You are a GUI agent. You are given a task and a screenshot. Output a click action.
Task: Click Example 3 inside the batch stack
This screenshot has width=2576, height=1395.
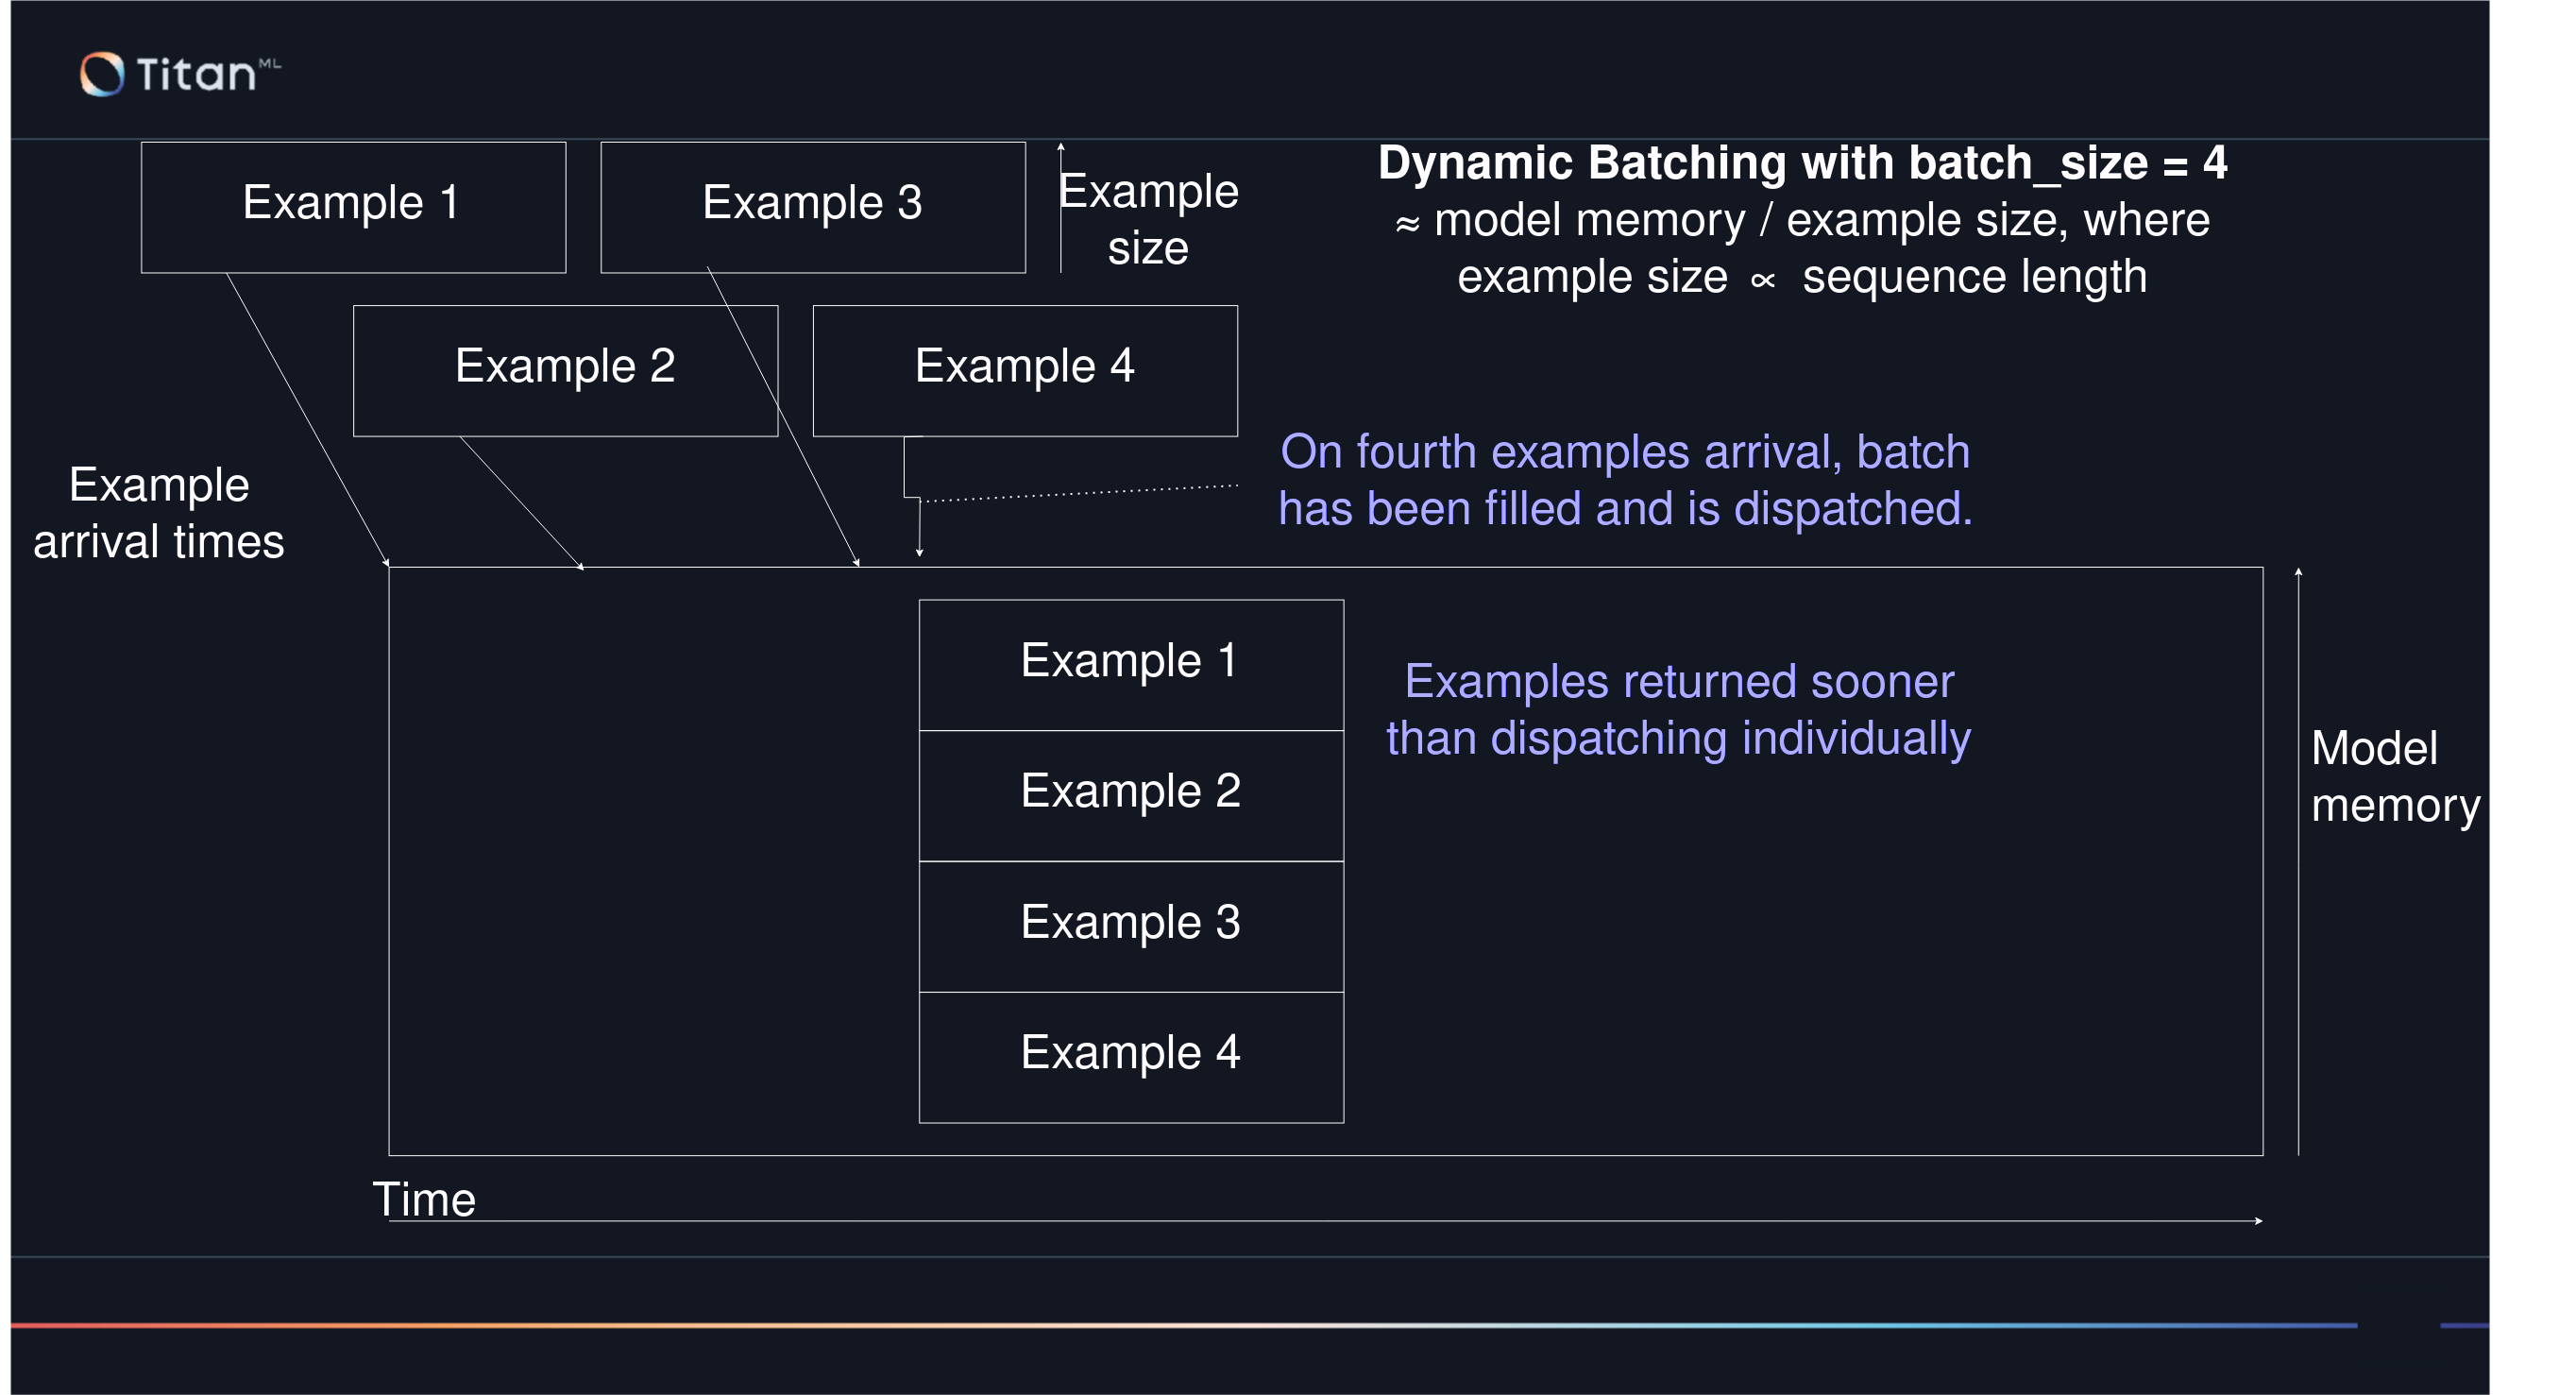[x=1130, y=925]
